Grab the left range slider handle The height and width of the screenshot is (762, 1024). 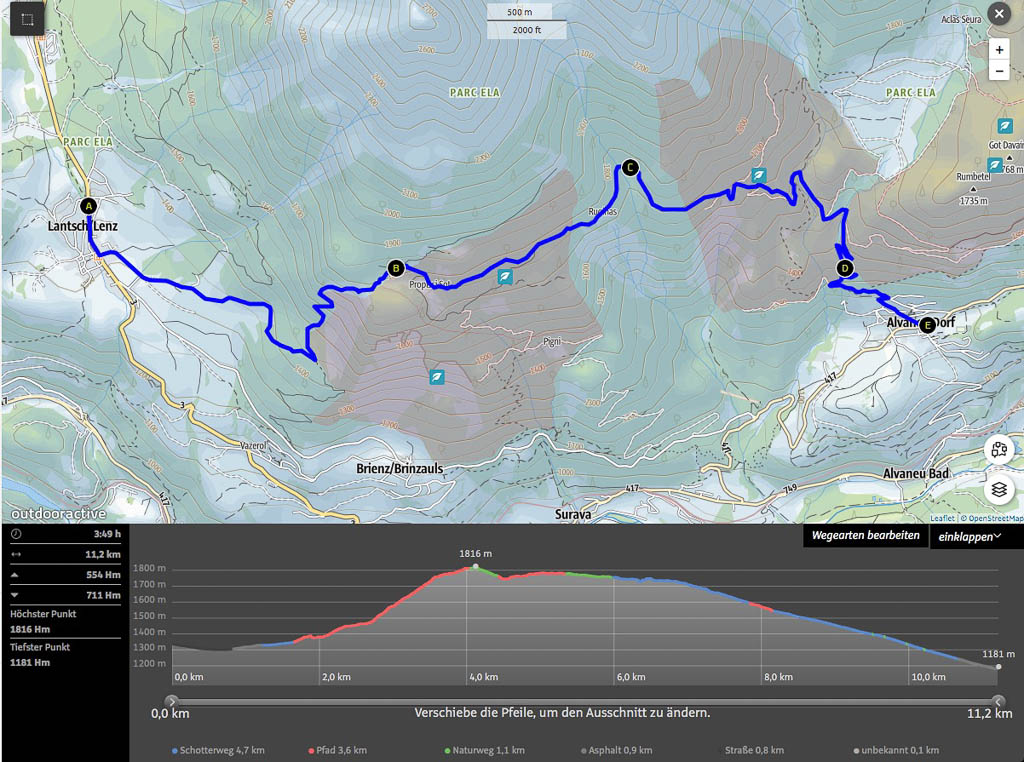pyautogui.click(x=171, y=701)
